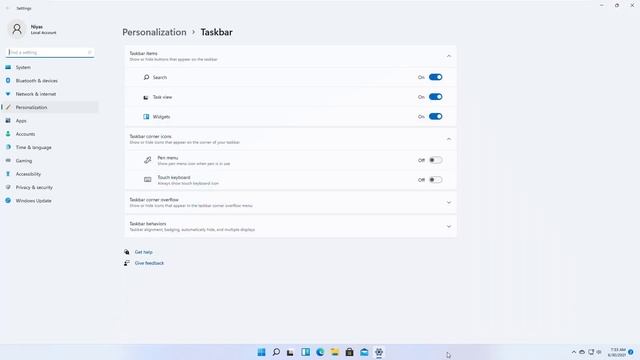Click the Find a setting search box
Image resolution: width=640 pixels, height=360 pixels.
[x=50, y=52]
